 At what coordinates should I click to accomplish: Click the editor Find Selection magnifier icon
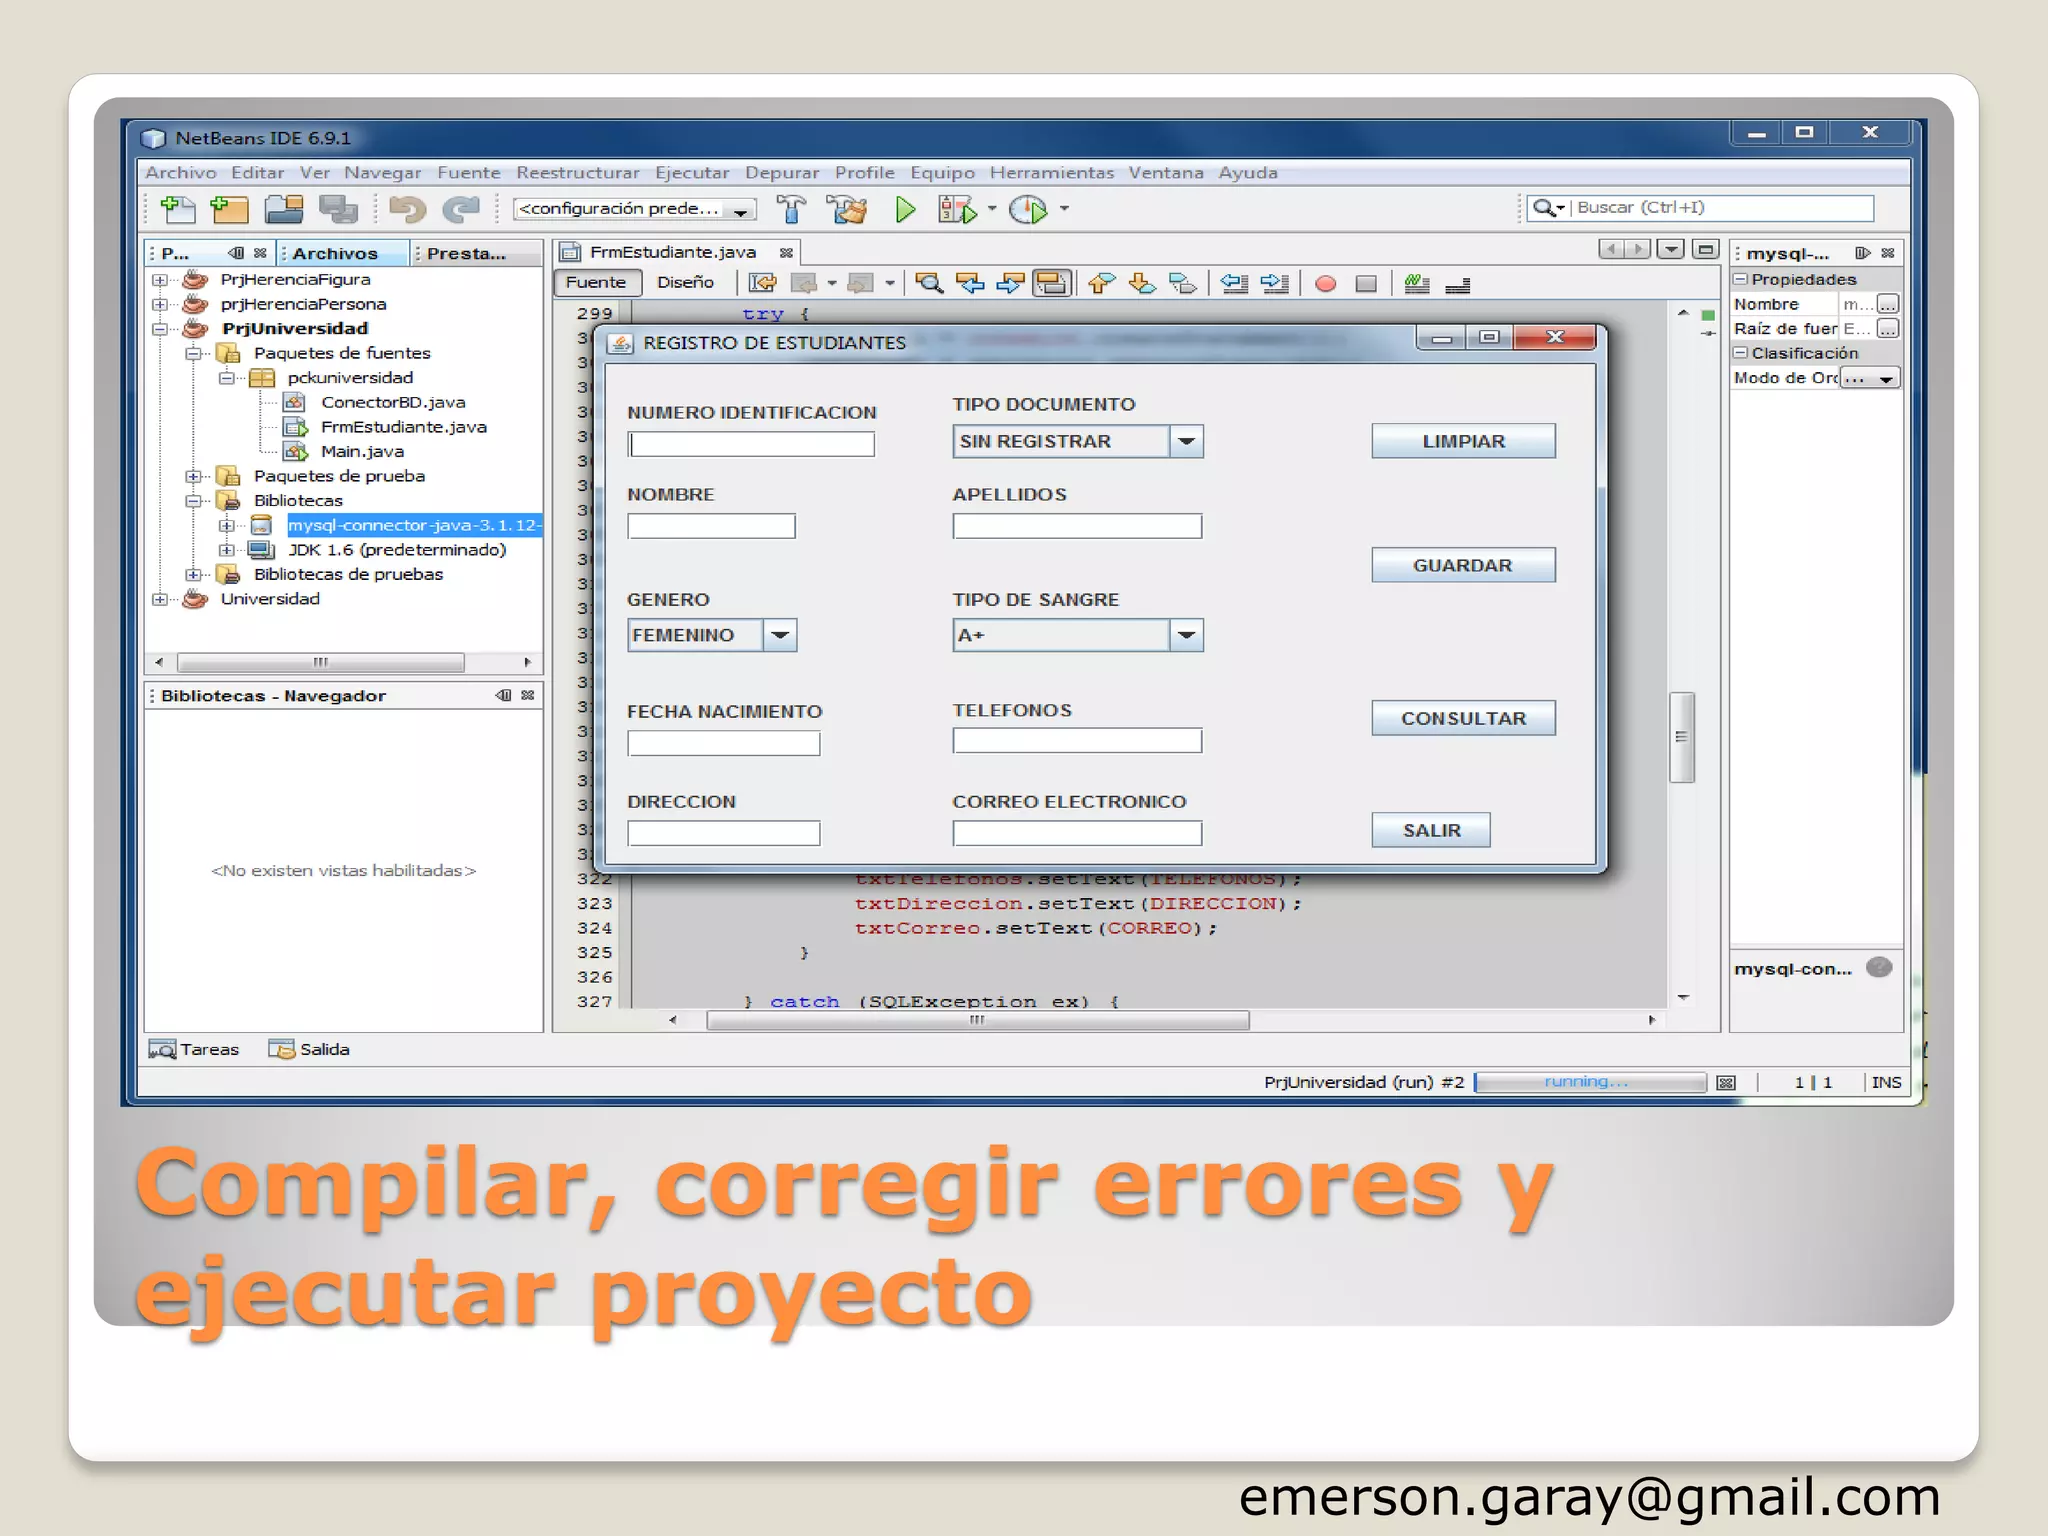coord(929,283)
